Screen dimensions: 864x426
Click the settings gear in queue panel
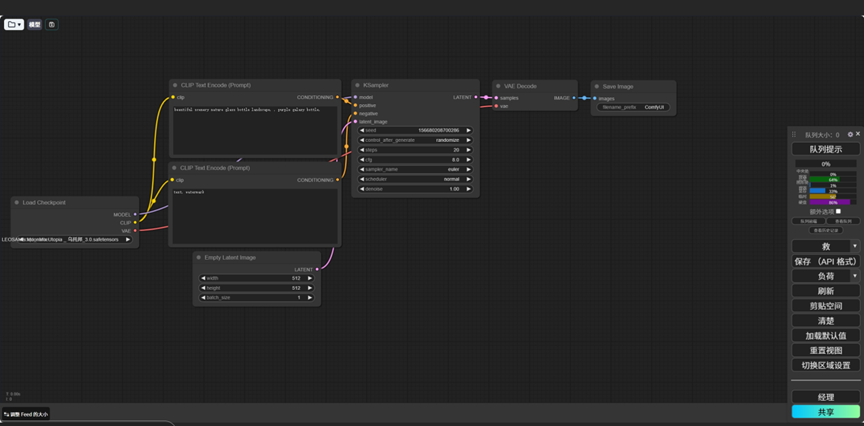point(850,134)
